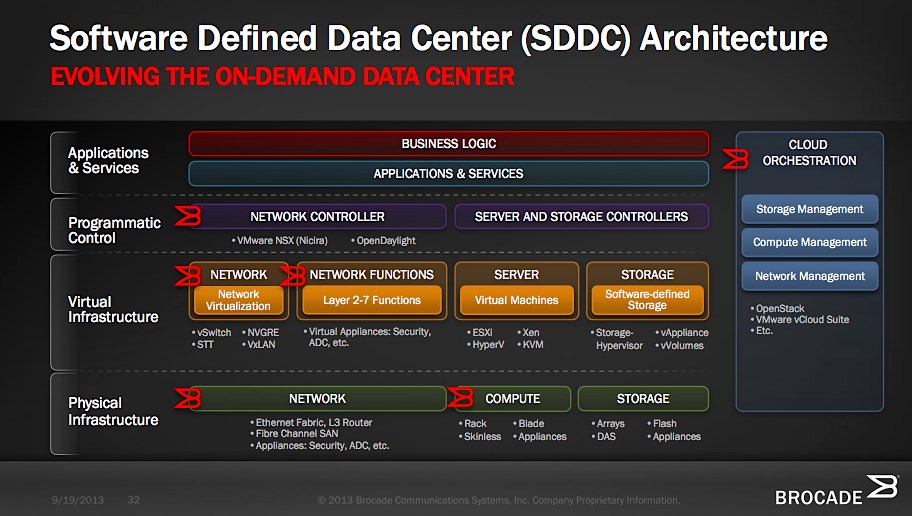Select the Virtual Machines block
The height and width of the screenshot is (516, 912).
point(516,300)
